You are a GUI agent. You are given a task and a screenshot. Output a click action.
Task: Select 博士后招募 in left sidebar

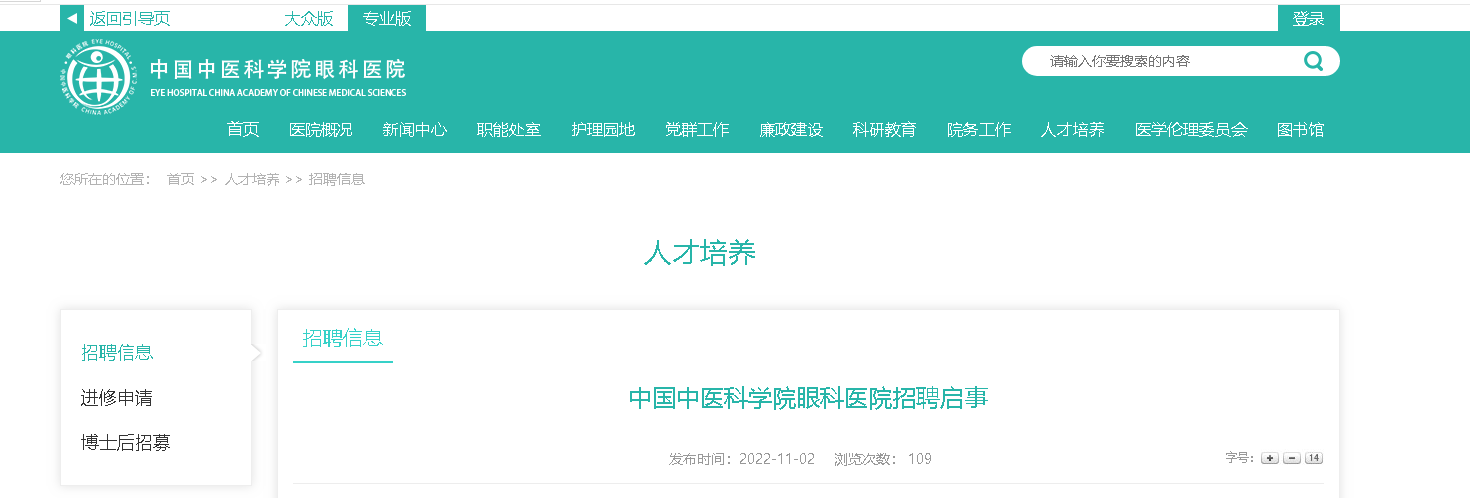point(126,442)
